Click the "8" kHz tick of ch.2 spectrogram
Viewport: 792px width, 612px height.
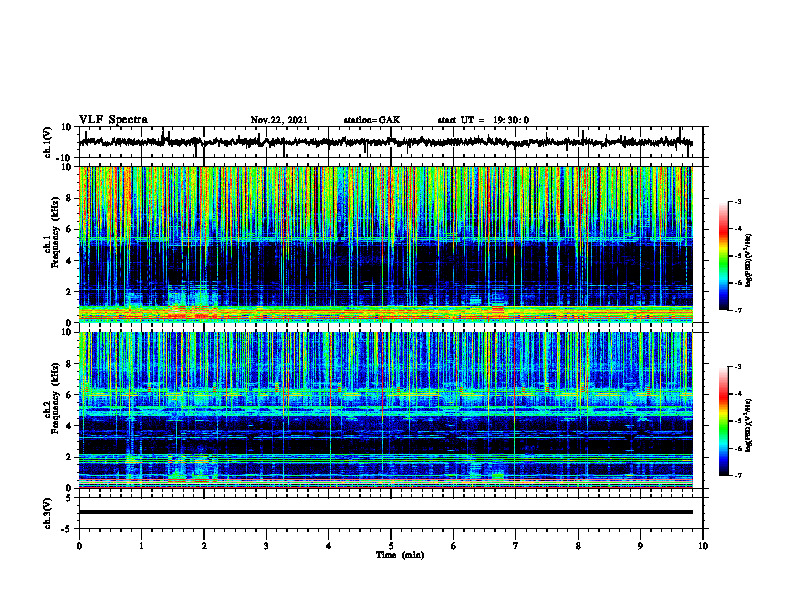69,364
